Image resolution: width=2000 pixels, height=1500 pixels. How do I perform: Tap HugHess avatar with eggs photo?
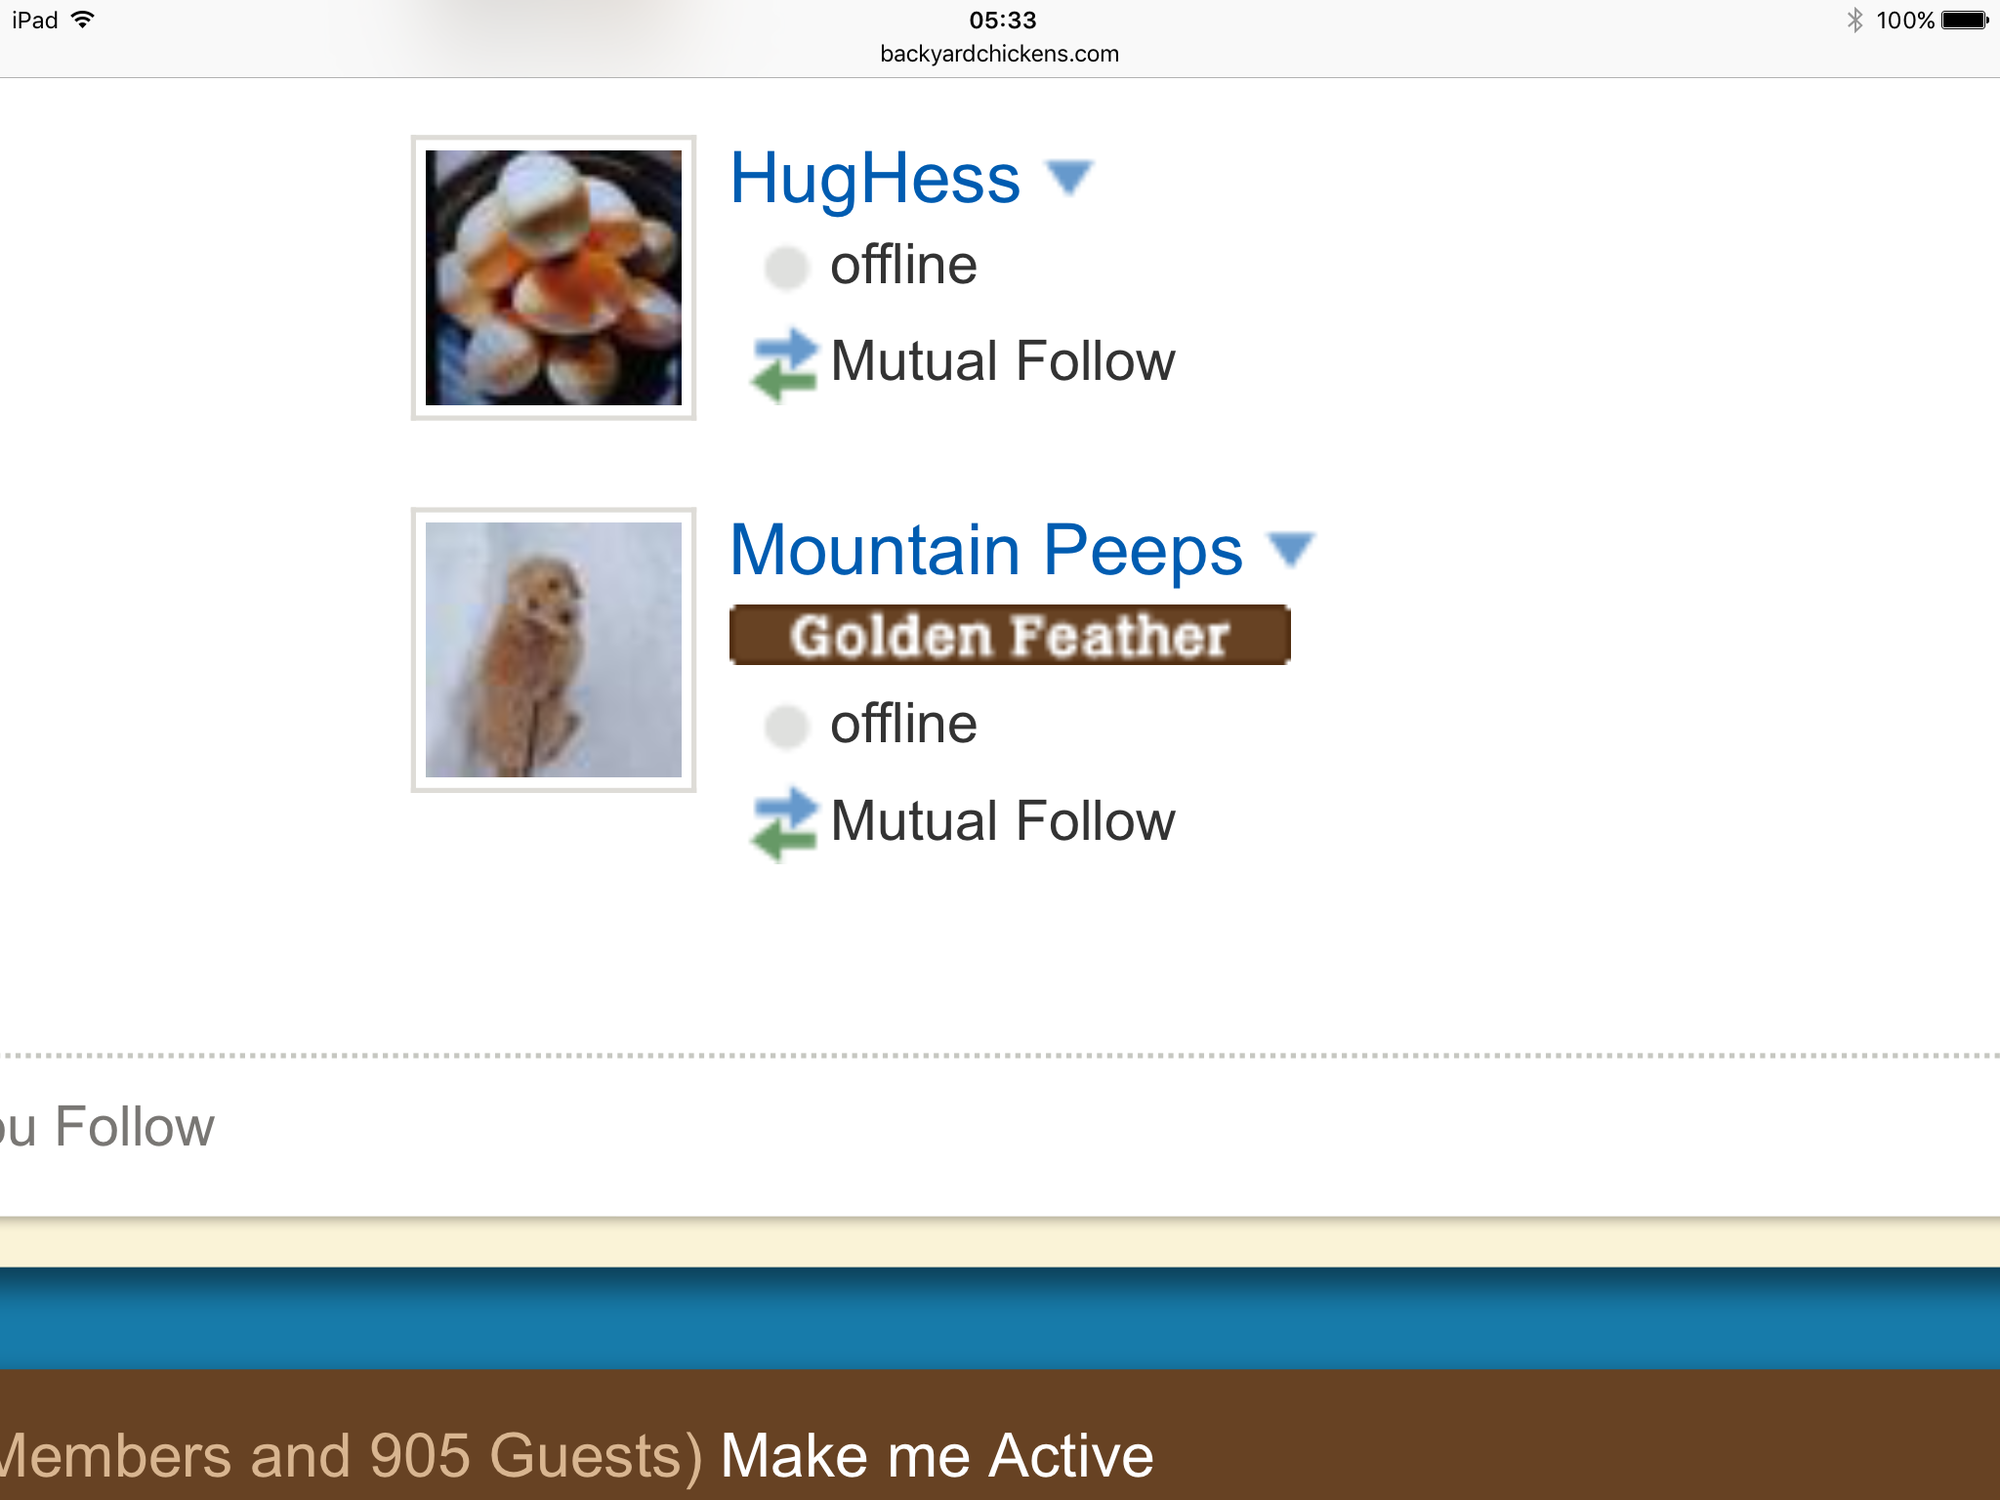click(554, 278)
